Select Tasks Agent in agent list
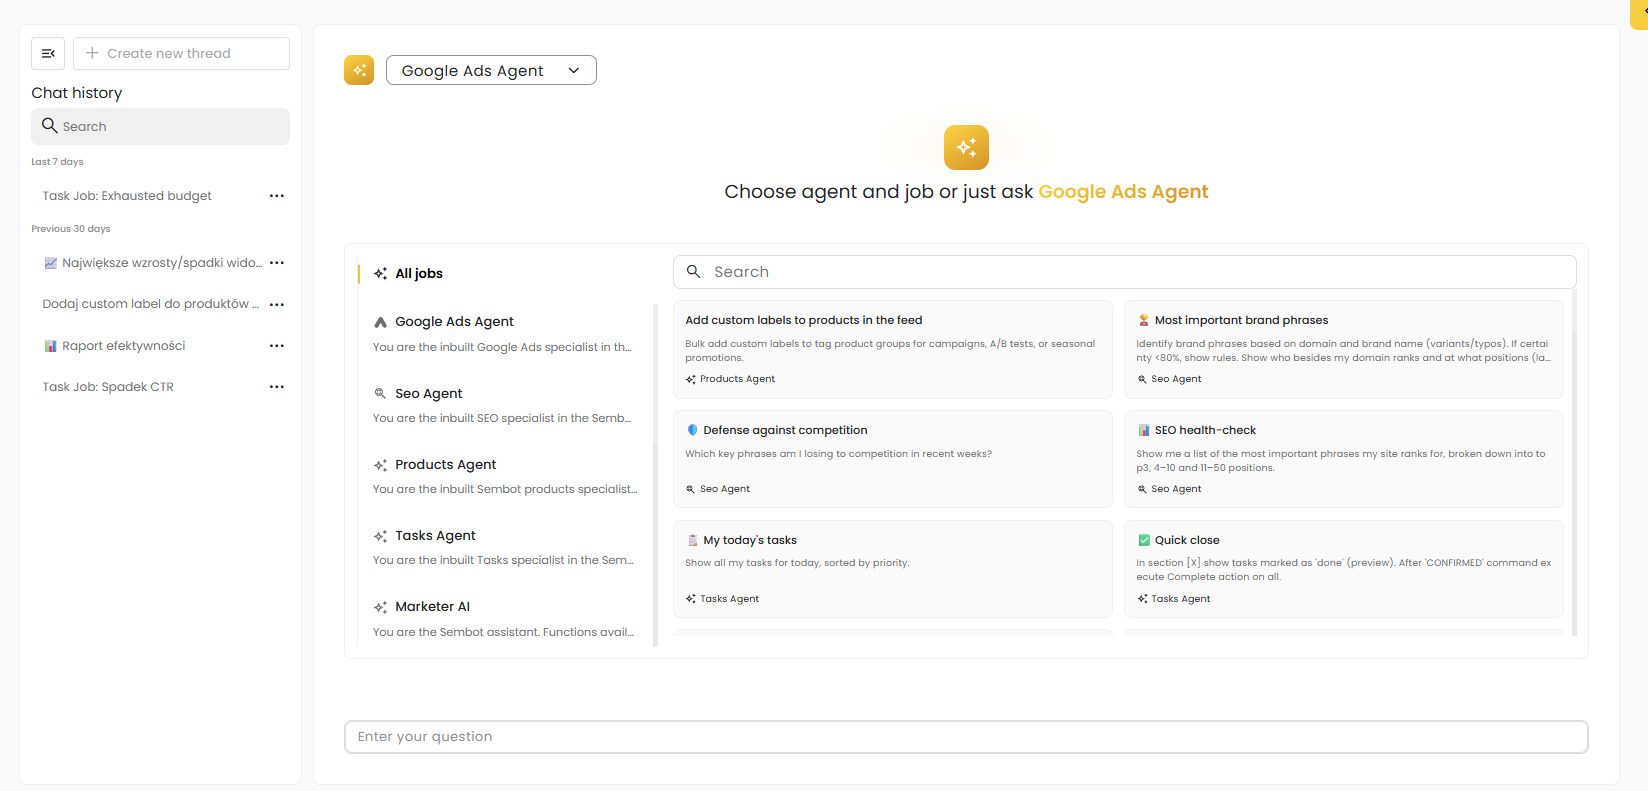Image resolution: width=1648 pixels, height=791 pixels. tap(435, 536)
